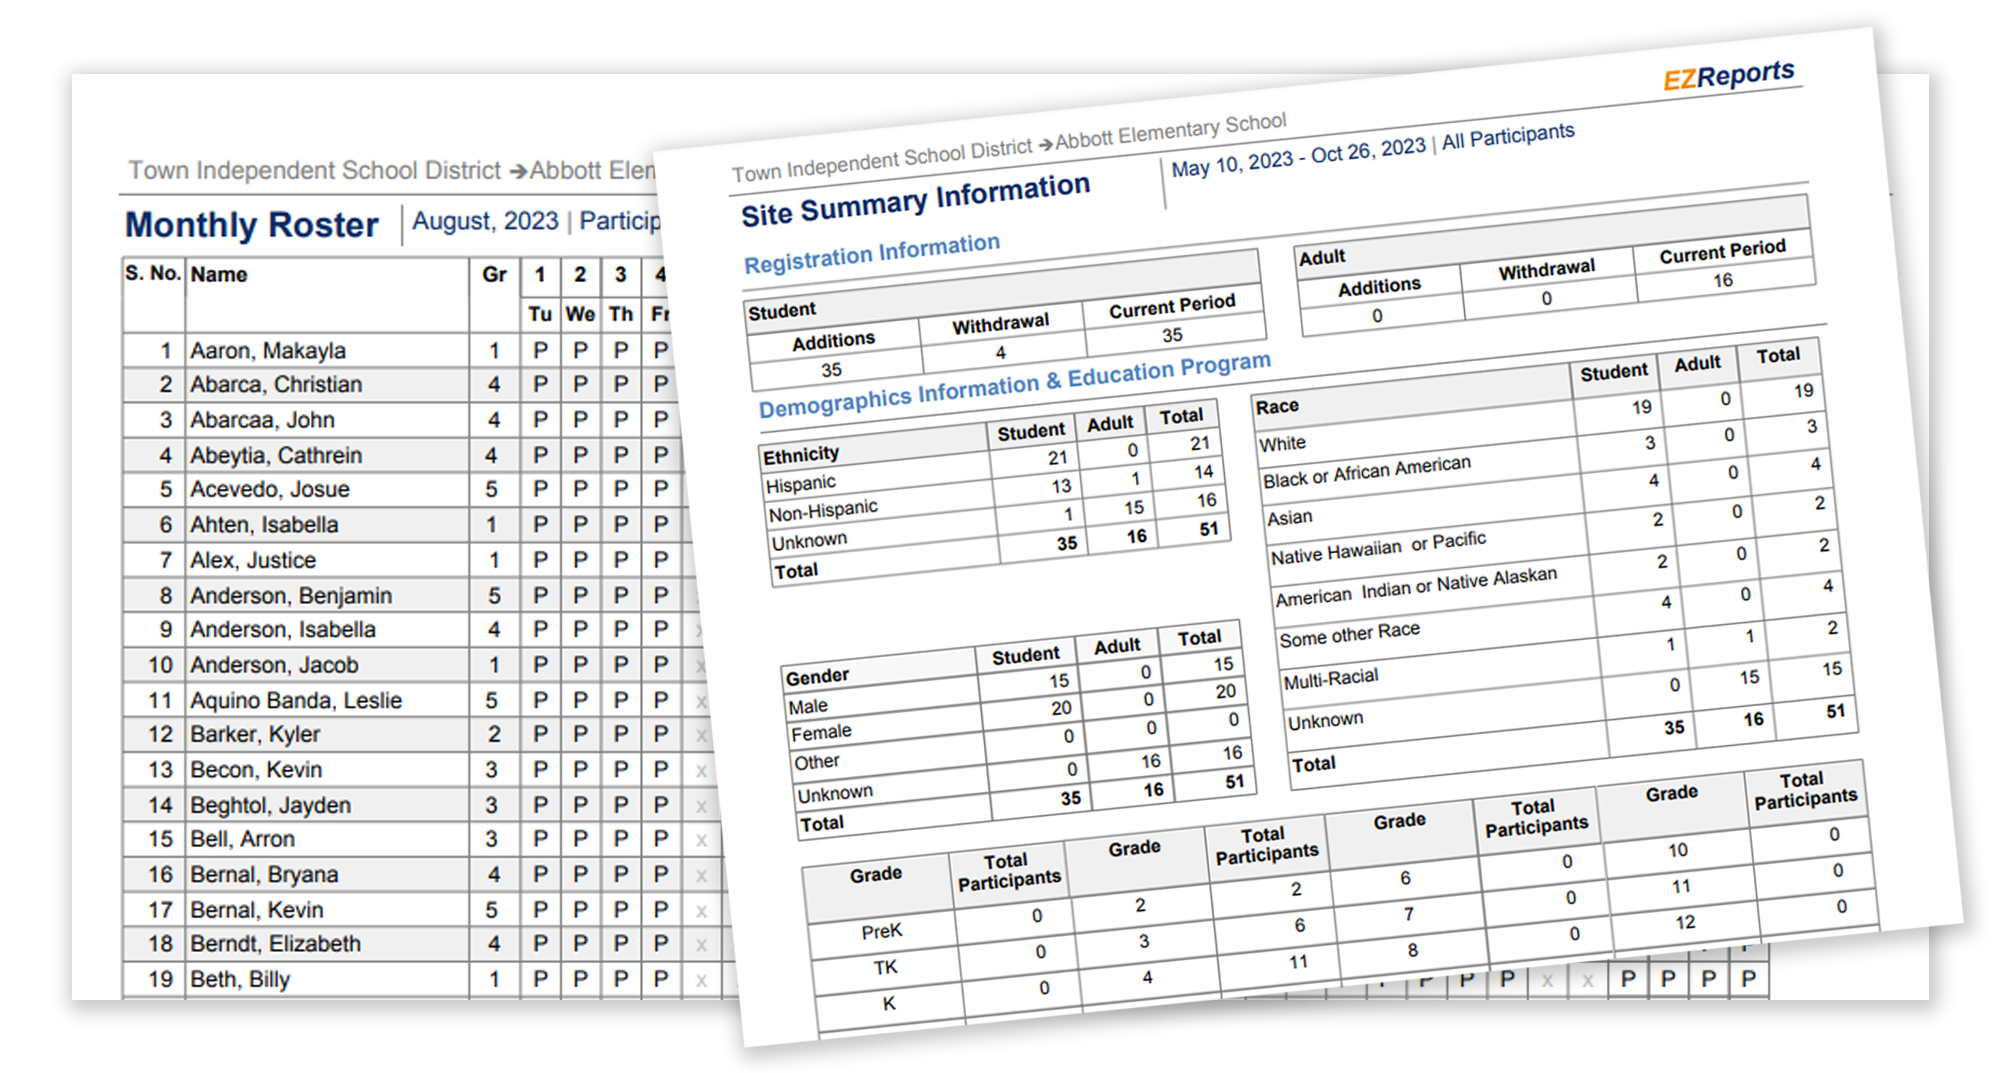Click the breadcrumb arrow above Monthly Roster
Viewport: 2000px width, 1073px height.
tap(517, 172)
